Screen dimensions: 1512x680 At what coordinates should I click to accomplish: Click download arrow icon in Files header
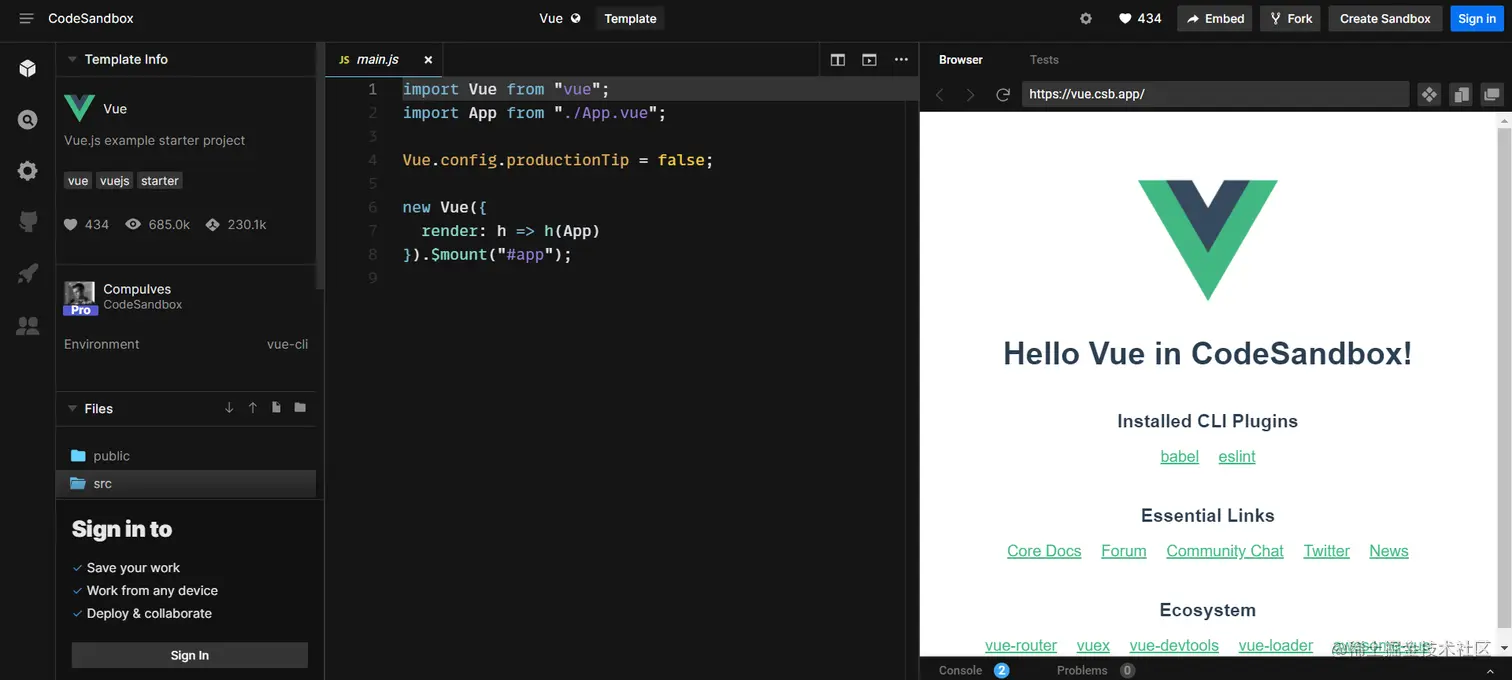tap(229, 408)
